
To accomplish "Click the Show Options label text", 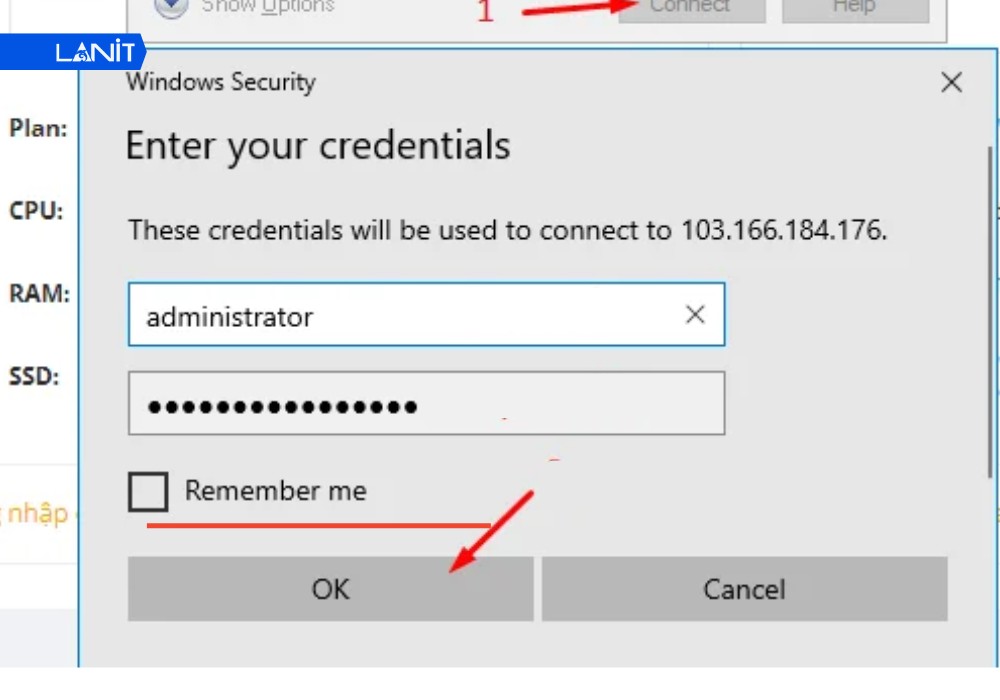I will [x=267, y=7].
